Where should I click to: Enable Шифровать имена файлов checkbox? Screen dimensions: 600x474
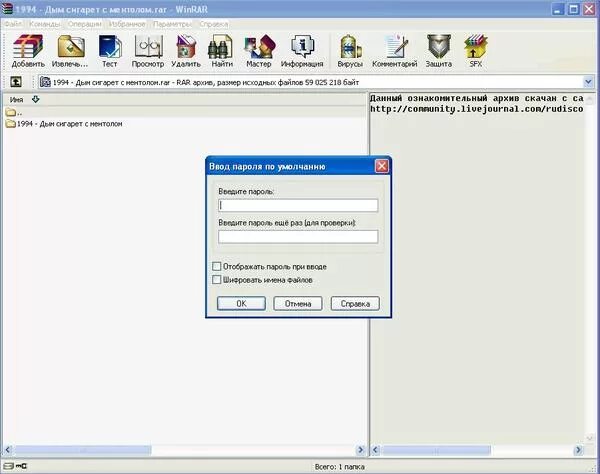[217, 280]
